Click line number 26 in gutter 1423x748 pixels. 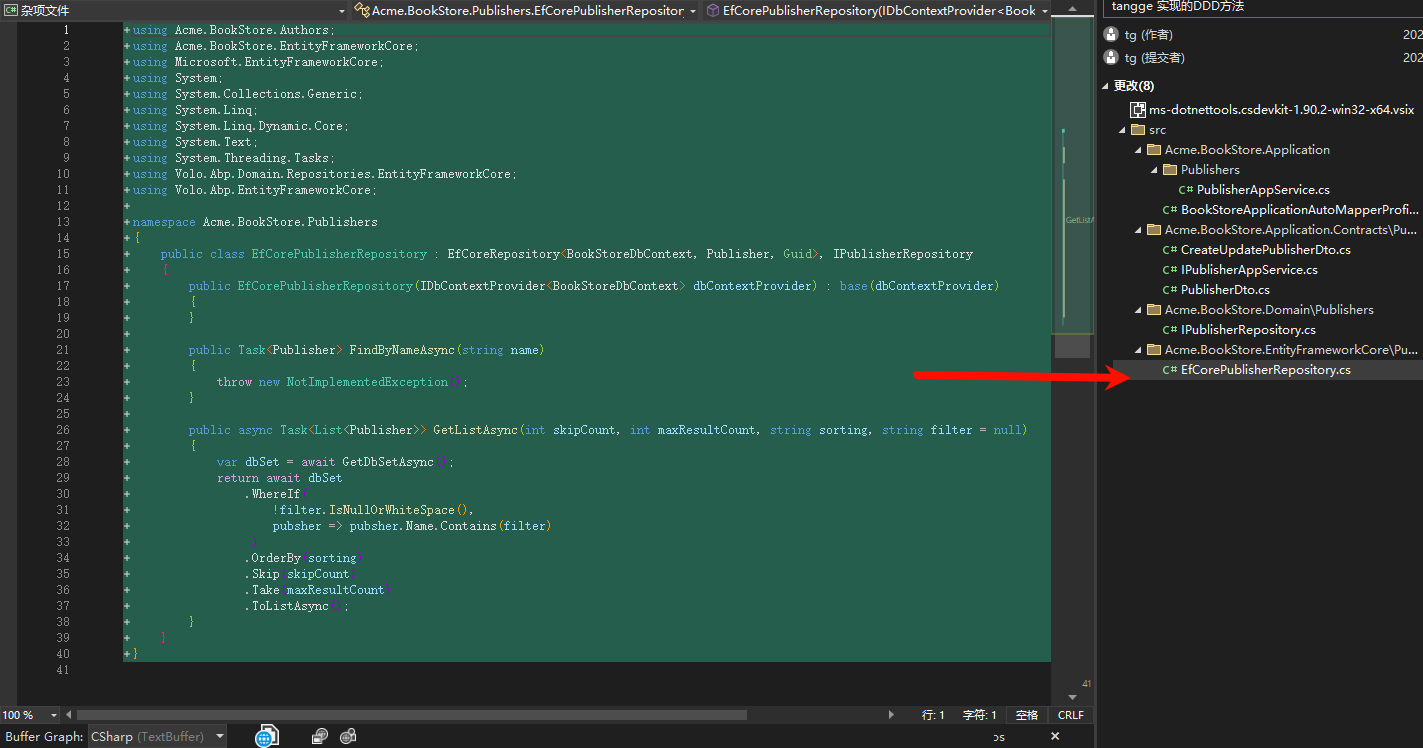(63, 430)
